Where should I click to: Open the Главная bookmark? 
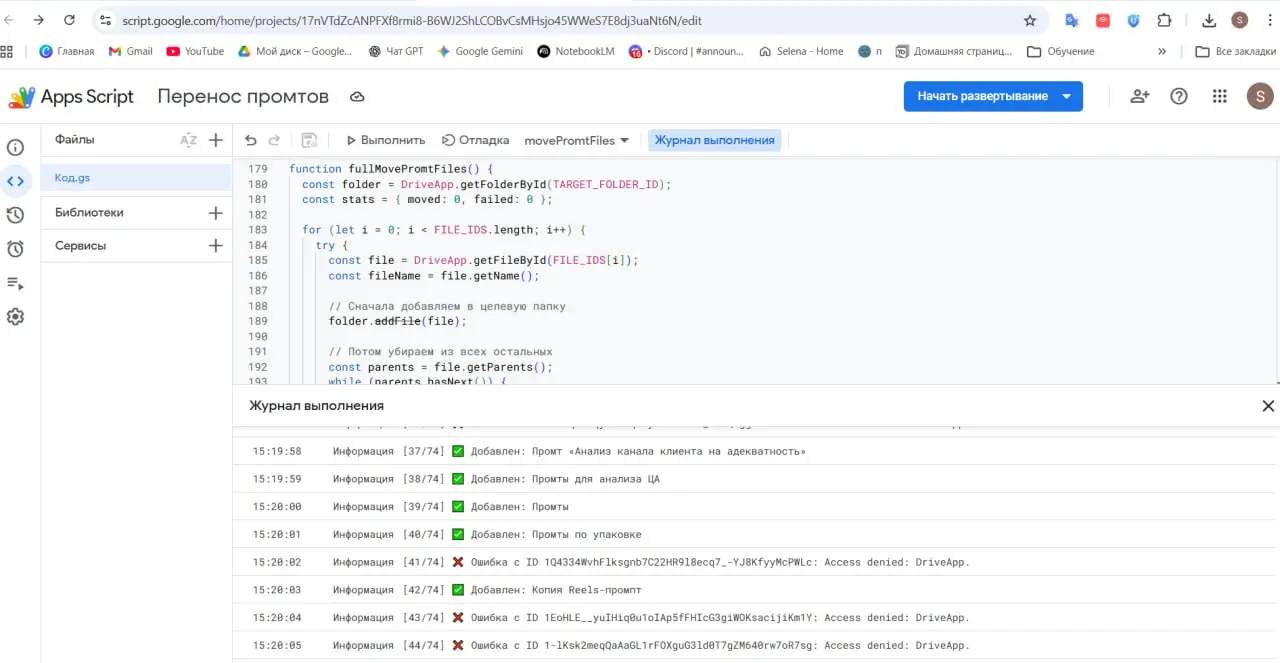[66, 51]
